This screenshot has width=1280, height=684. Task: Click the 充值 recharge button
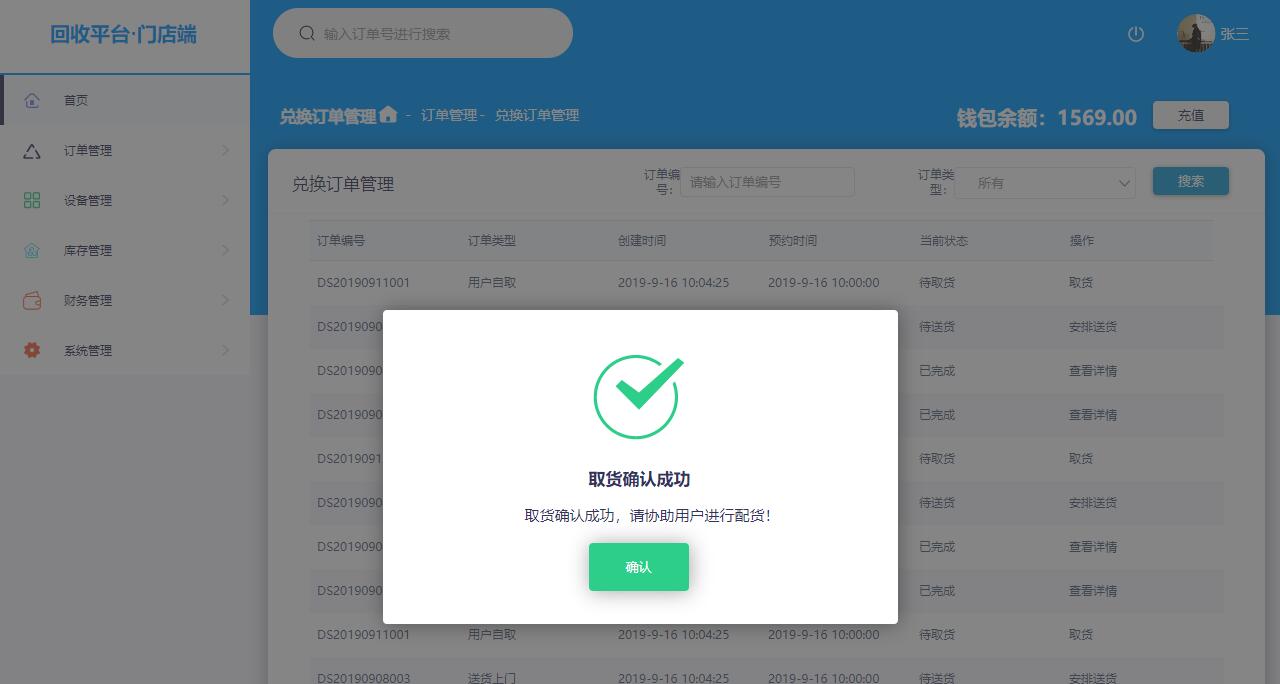pyautogui.click(x=1190, y=115)
